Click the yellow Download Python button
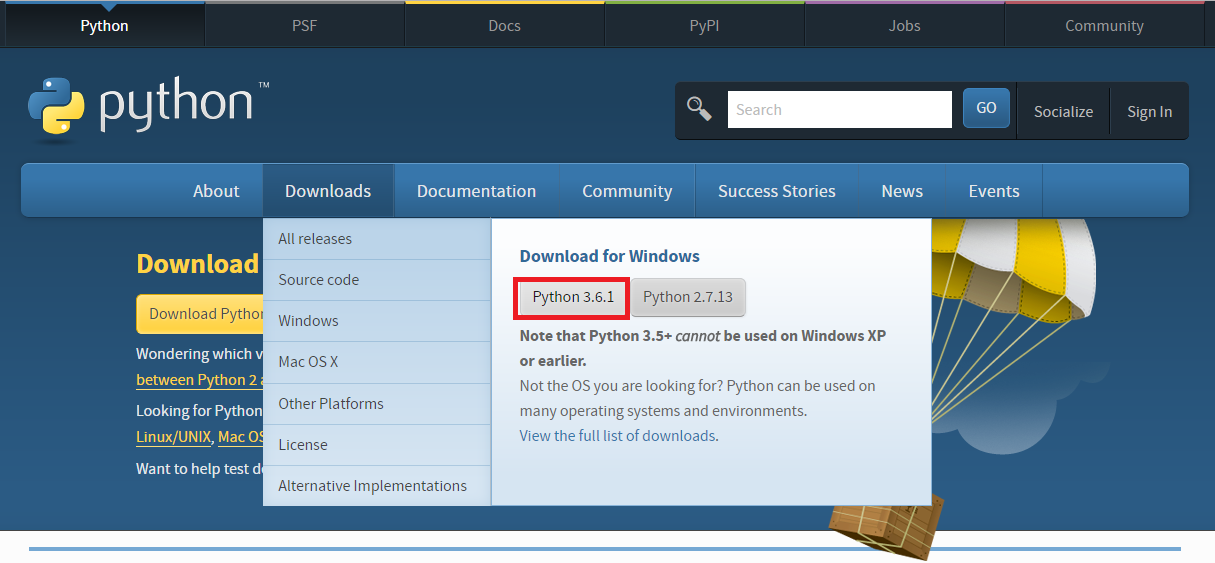The width and height of the screenshot is (1215, 563). point(200,314)
